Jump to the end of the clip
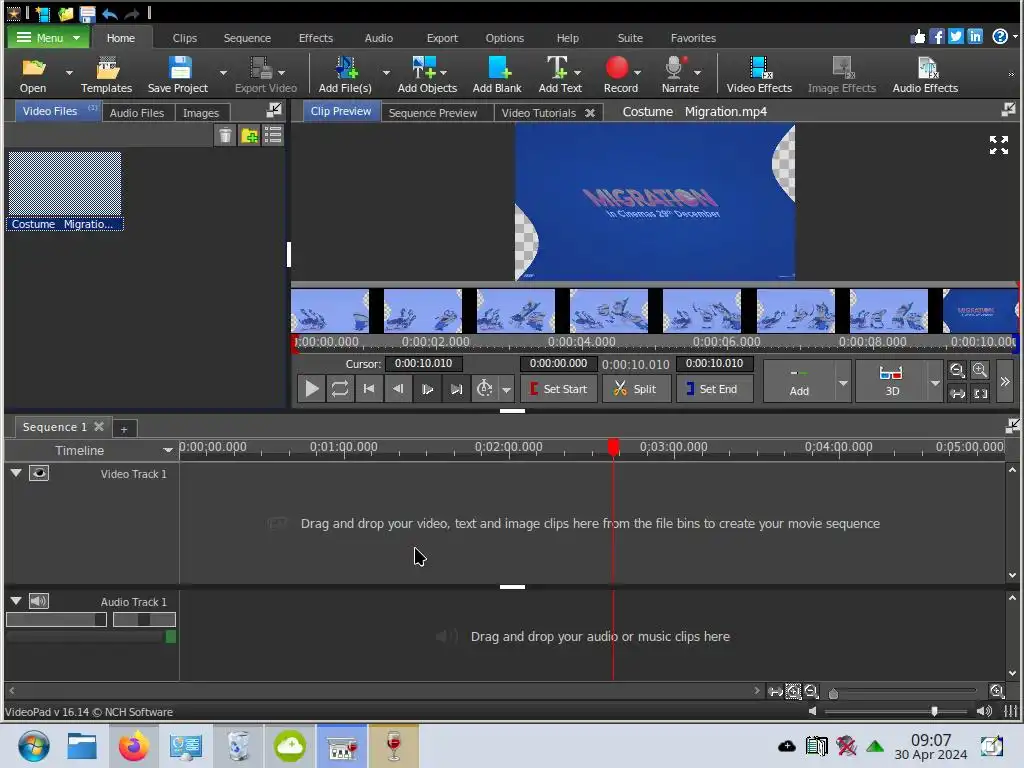Viewport: 1024px width, 768px height. (456, 389)
